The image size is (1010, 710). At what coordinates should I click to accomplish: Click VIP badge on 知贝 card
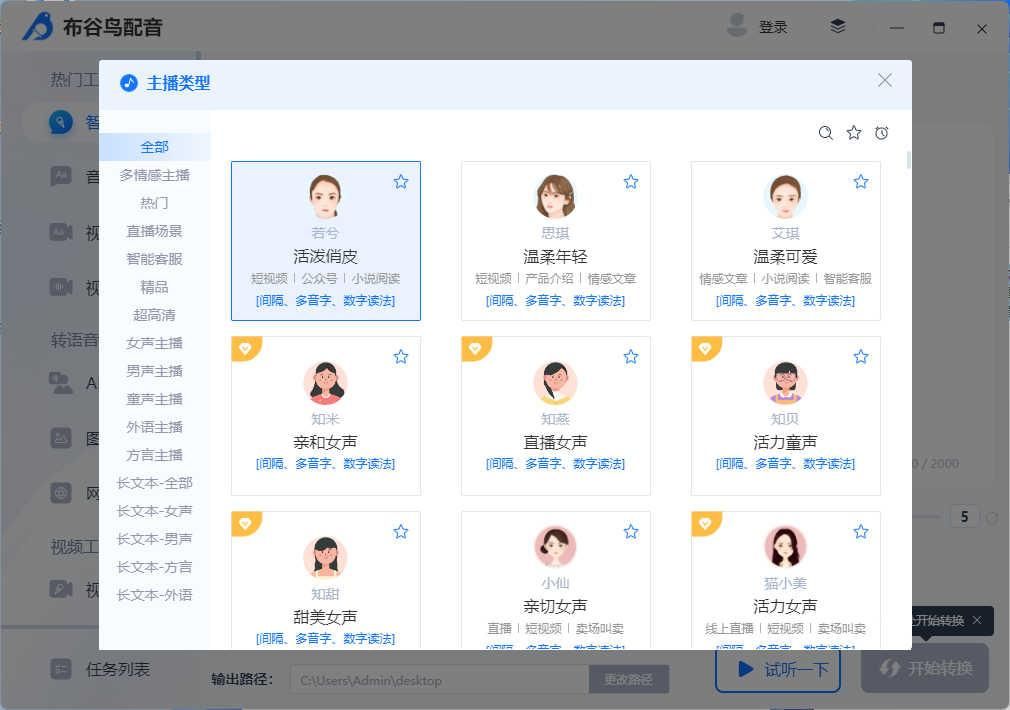click(705, 349)
